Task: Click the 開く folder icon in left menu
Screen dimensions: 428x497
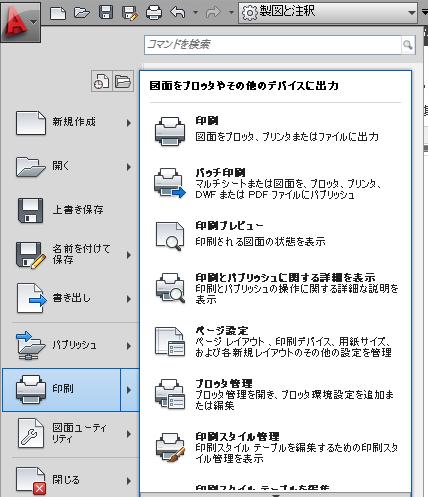Action: tap(31, 167)
